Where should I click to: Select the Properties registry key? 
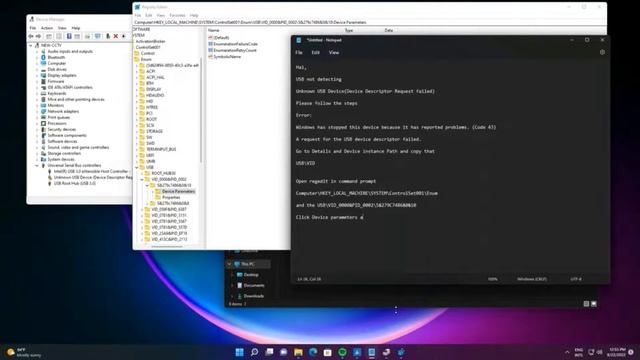point(171,198)
